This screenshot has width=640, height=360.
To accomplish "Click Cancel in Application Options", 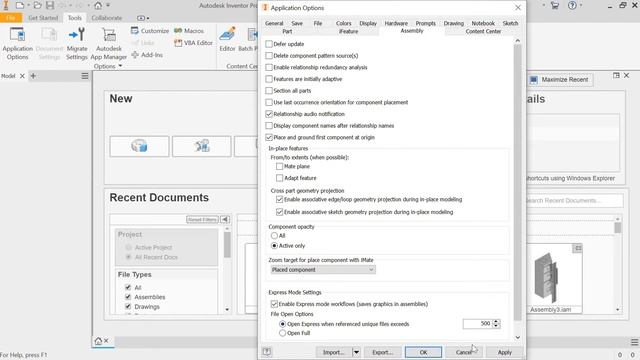I will (463, 352).
